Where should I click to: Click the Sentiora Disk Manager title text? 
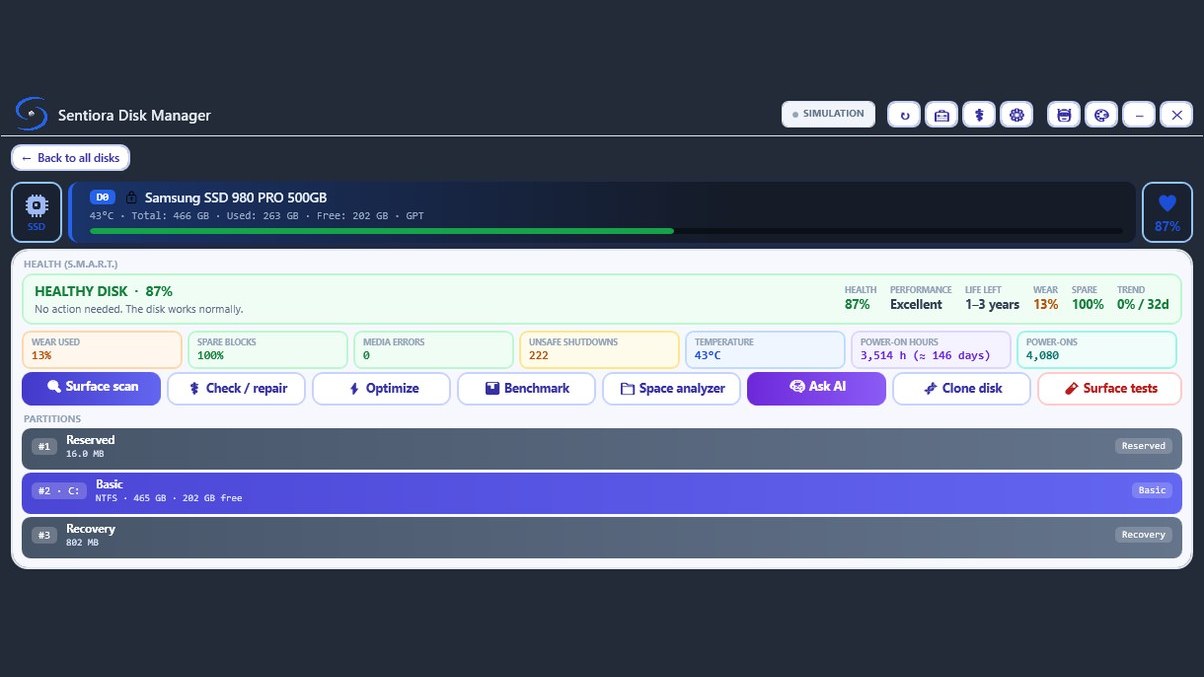click(134, 115)
